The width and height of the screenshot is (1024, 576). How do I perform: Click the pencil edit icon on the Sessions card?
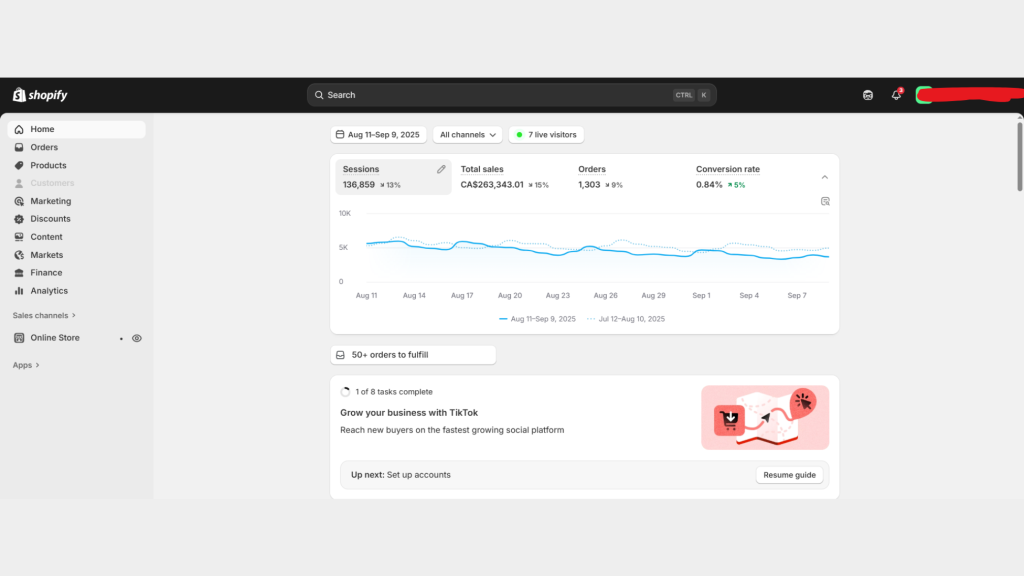point(441,170)
